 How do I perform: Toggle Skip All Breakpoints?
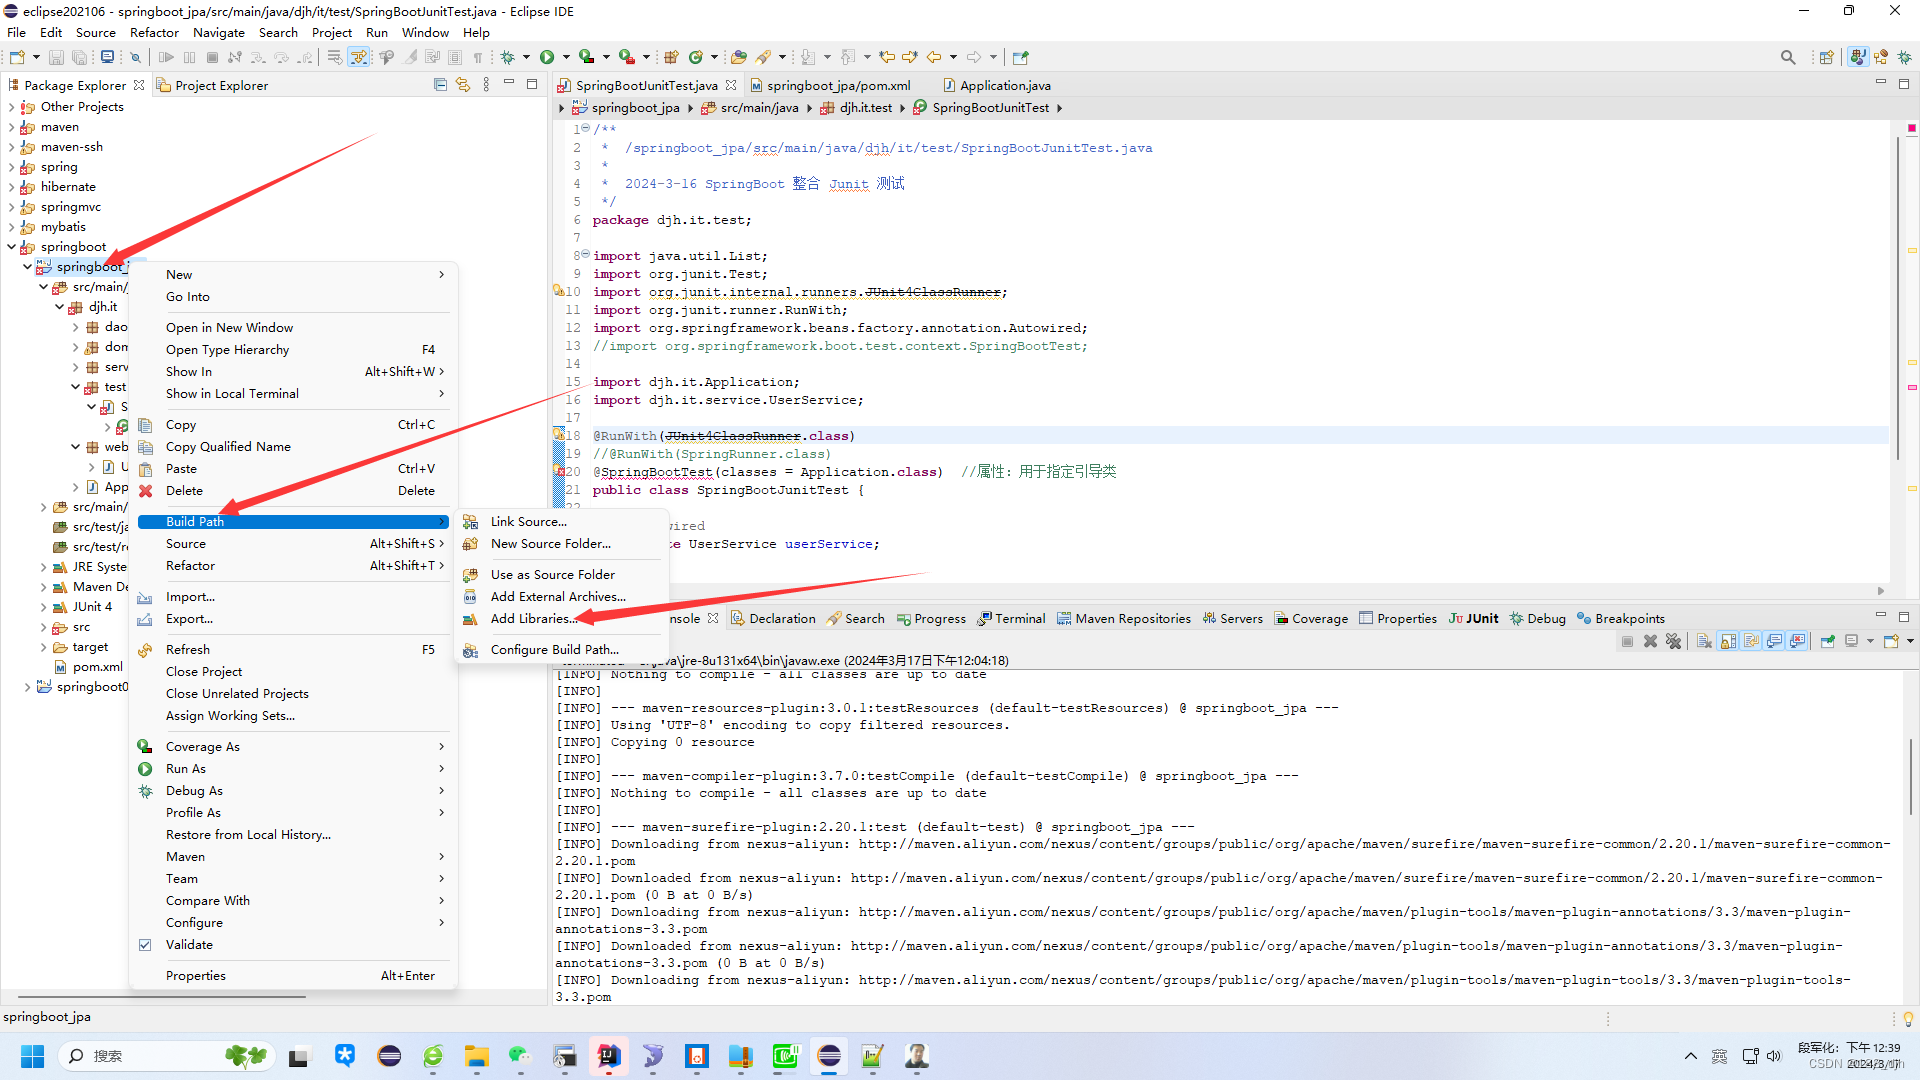pyautogui.click(x=135, y=57)
